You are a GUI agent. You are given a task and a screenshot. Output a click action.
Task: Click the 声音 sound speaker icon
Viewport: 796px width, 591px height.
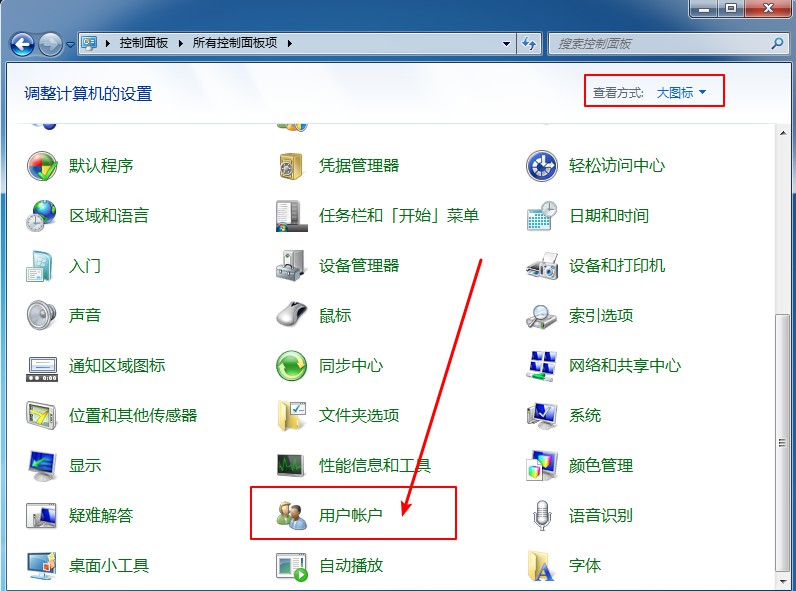click(42, 316)
